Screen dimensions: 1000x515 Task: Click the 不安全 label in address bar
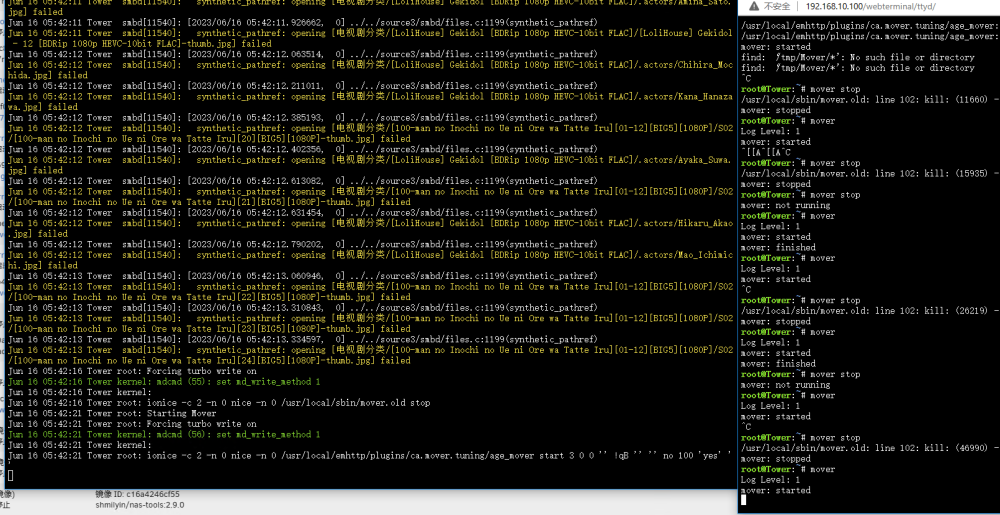tap(777, 6)
